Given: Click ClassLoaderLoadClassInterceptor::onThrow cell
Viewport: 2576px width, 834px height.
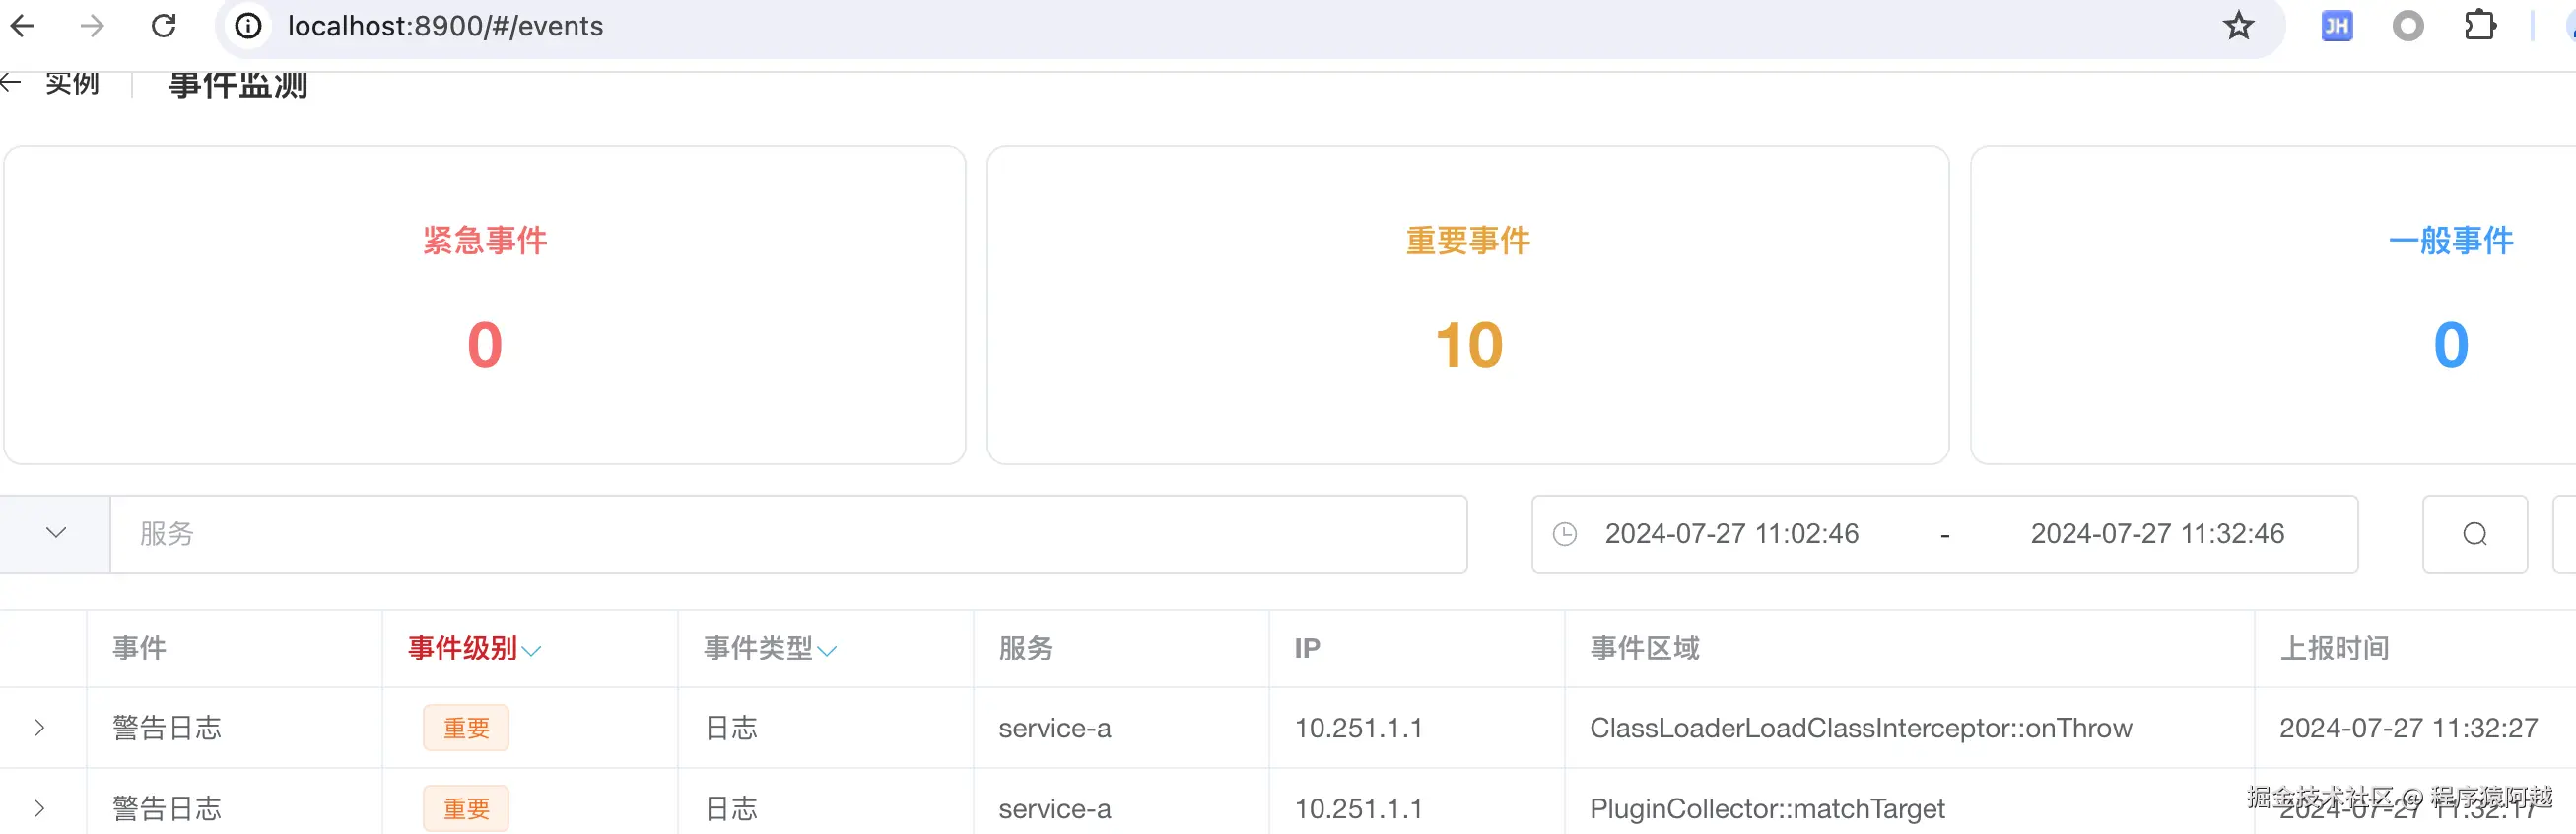Looking at the screenshot, I should (1861, 728).
